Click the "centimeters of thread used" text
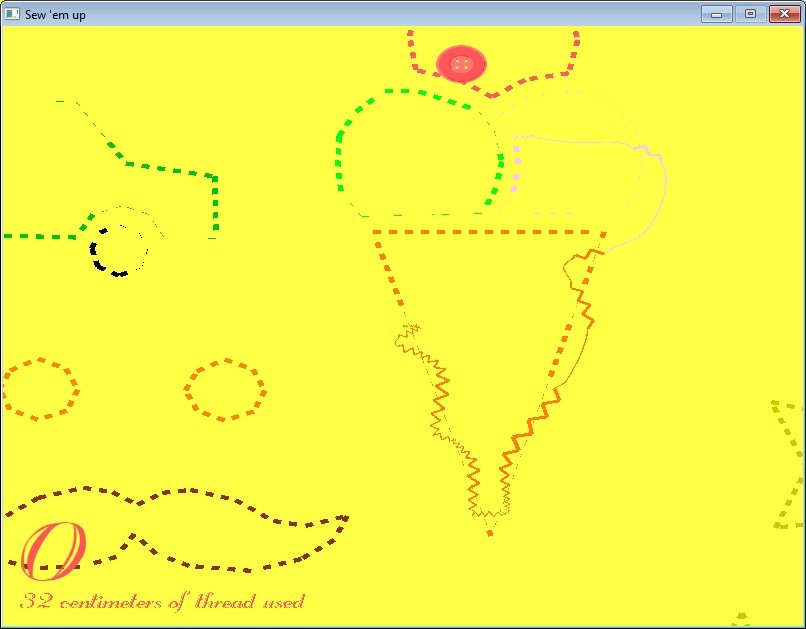The height and width of the screenshot is (629, 806). (182, 602)
